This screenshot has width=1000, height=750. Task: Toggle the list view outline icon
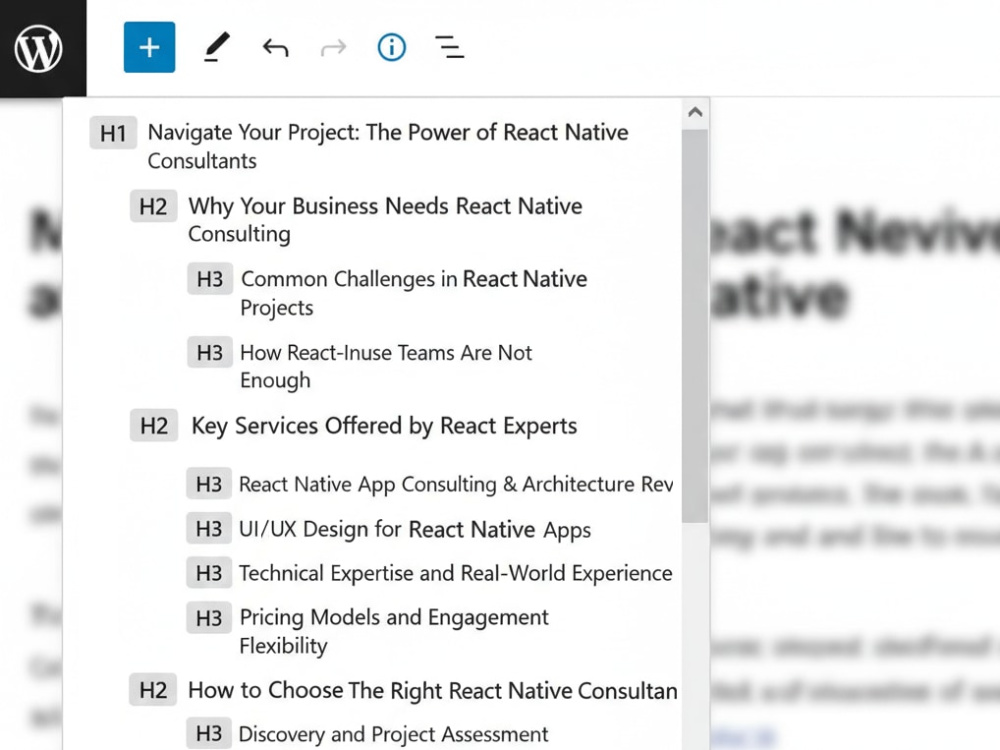pos(450,48)
